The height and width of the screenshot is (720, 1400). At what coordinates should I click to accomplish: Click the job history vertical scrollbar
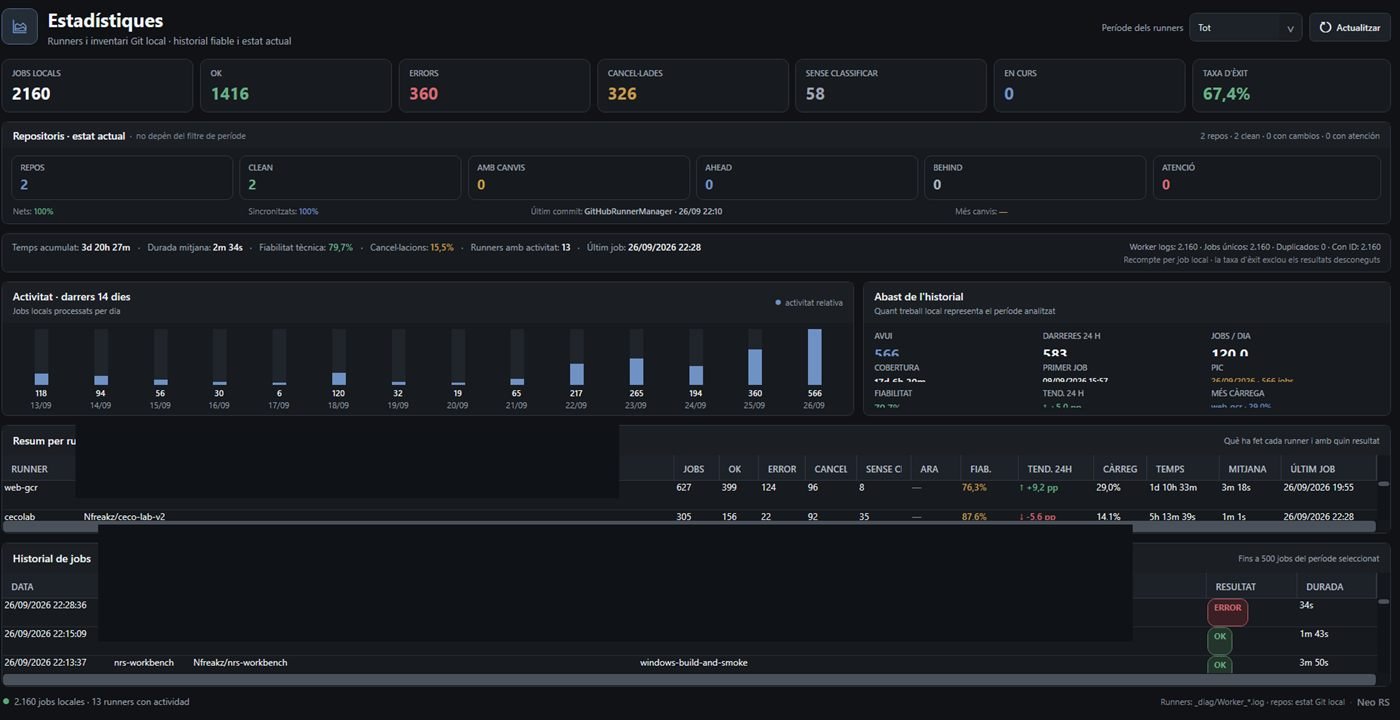[1384, 601]
